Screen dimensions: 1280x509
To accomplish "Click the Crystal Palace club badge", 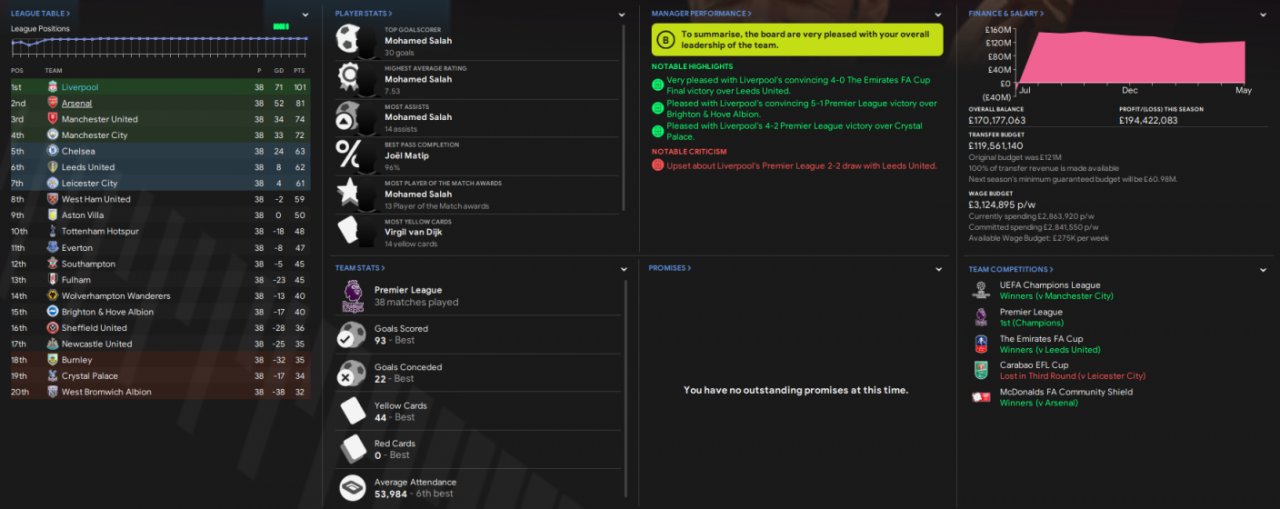I will click(x=52, y=375).
